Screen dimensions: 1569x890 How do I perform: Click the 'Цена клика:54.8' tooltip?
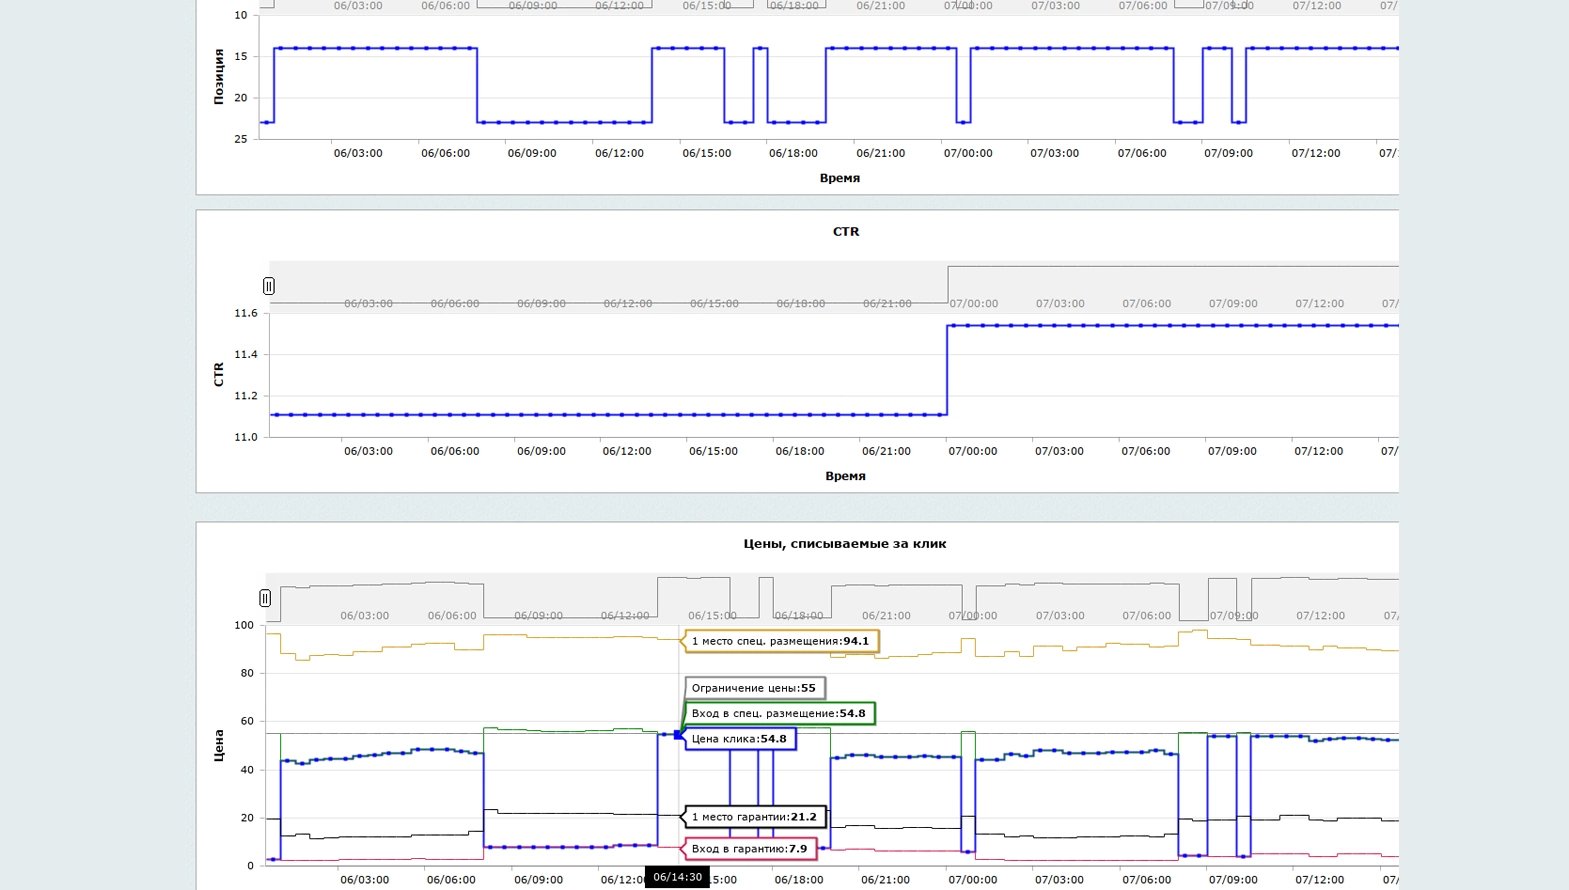click(740, 739)
